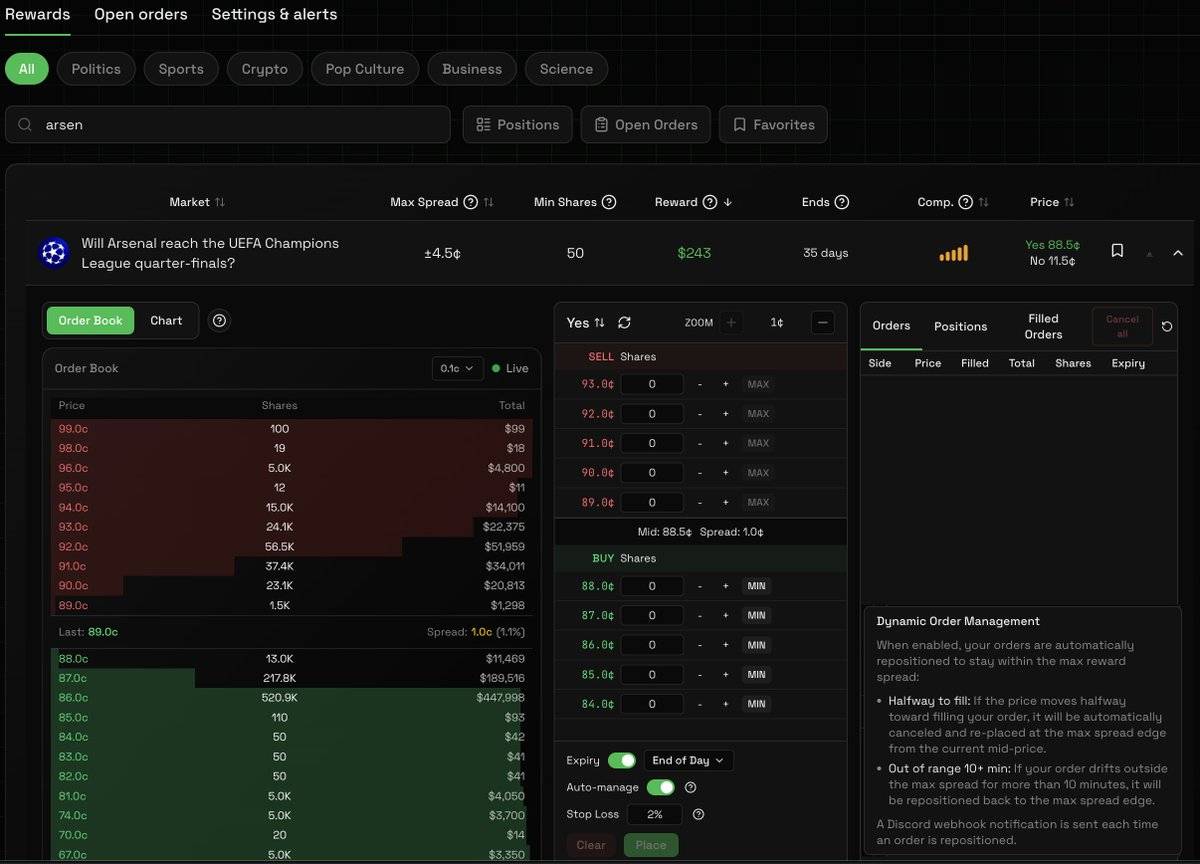This screenshot has width=1200, height=864.
Task: Increase shares at 93.0¢ sell level
Action: point(726,384)
